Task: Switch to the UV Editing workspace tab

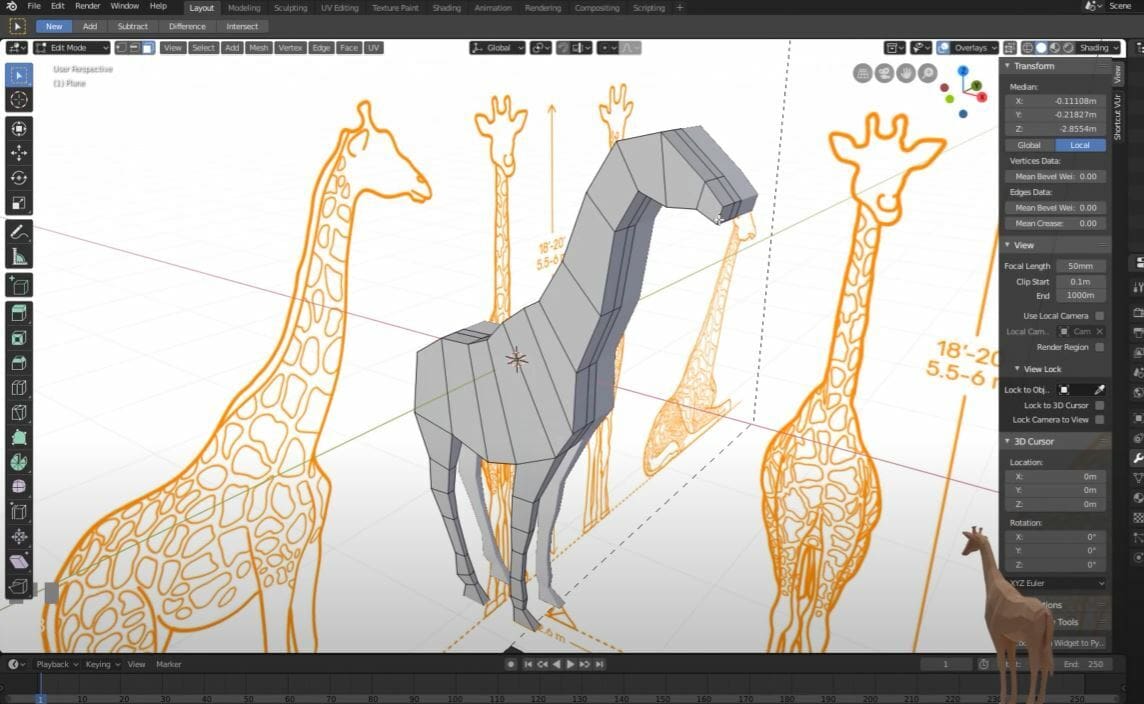Action: point(339,8)
